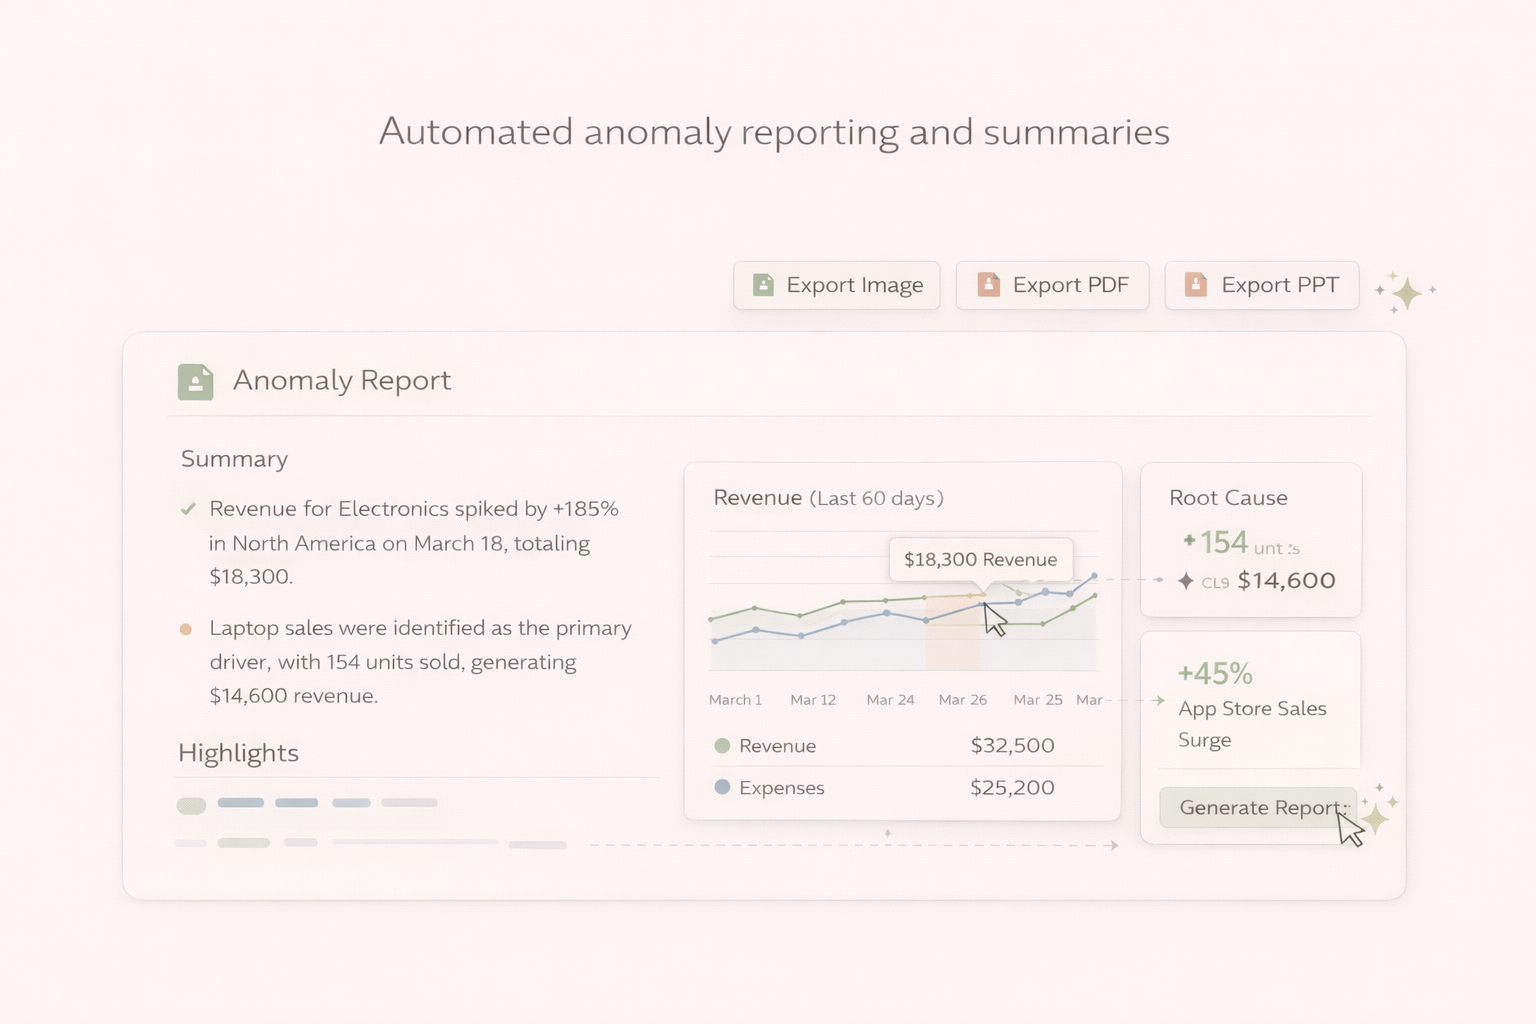This screenshot has height=1024, width=1536.
Task: Click the Electronics revenue spike summary sentence
Action: pos(414,542)
